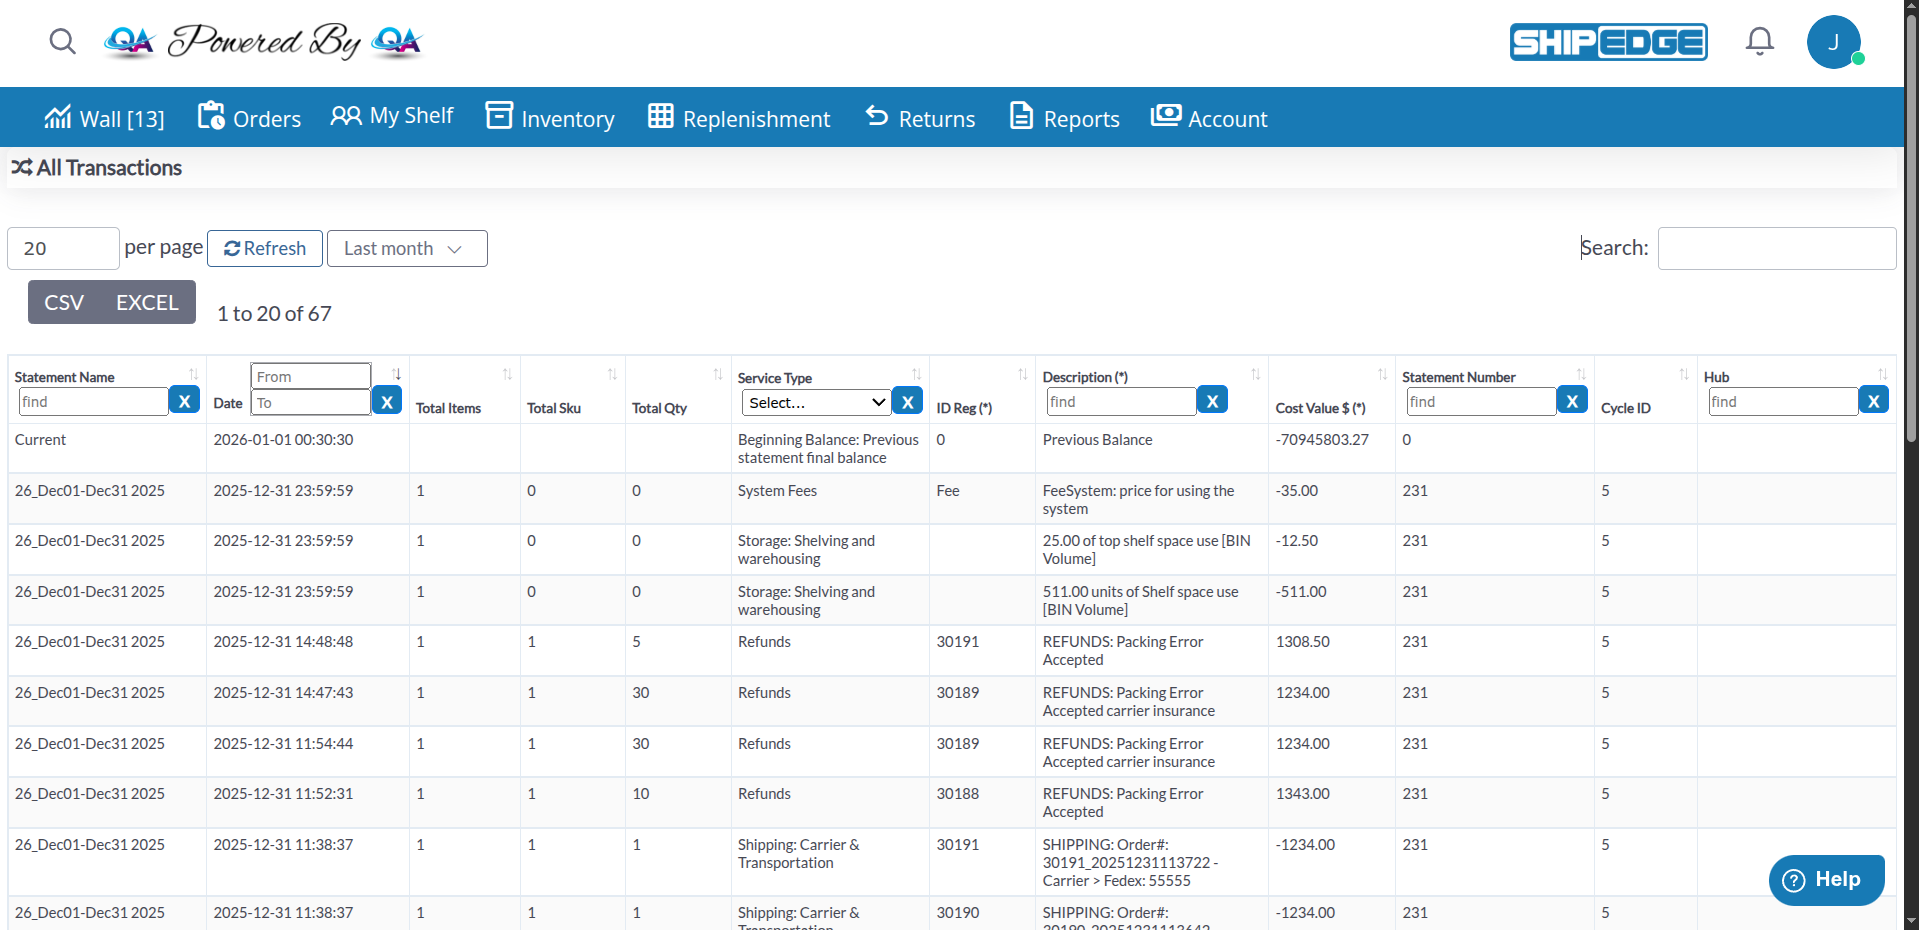Open the Account section
Image resolution: width=1919 pixels, height=930 pixels.
pyautogui.click(x=1208, y=117)
